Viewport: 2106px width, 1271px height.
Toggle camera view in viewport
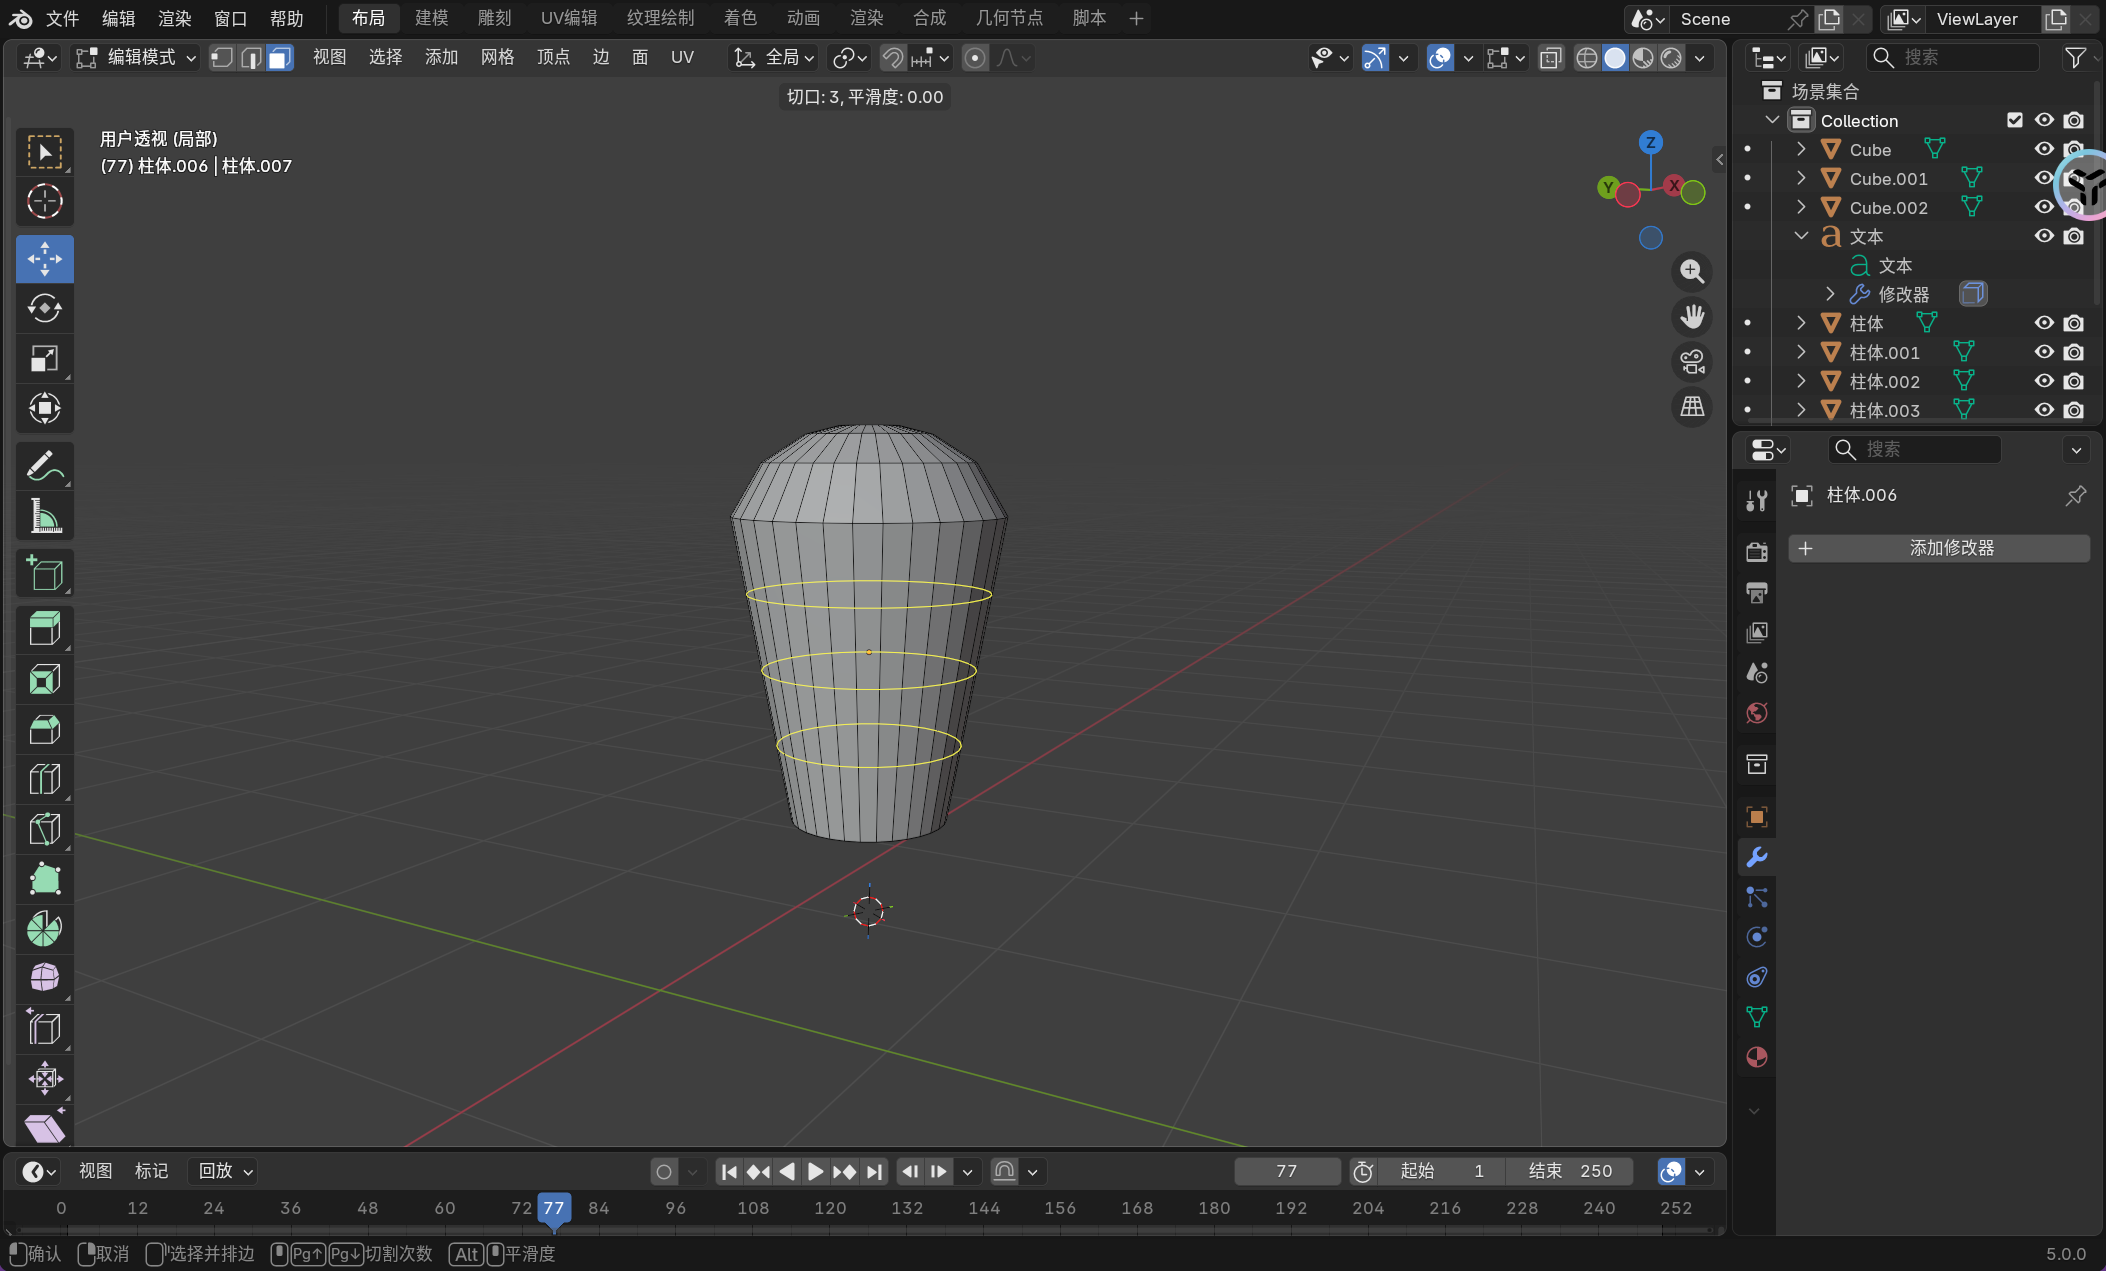point(1692,362)
